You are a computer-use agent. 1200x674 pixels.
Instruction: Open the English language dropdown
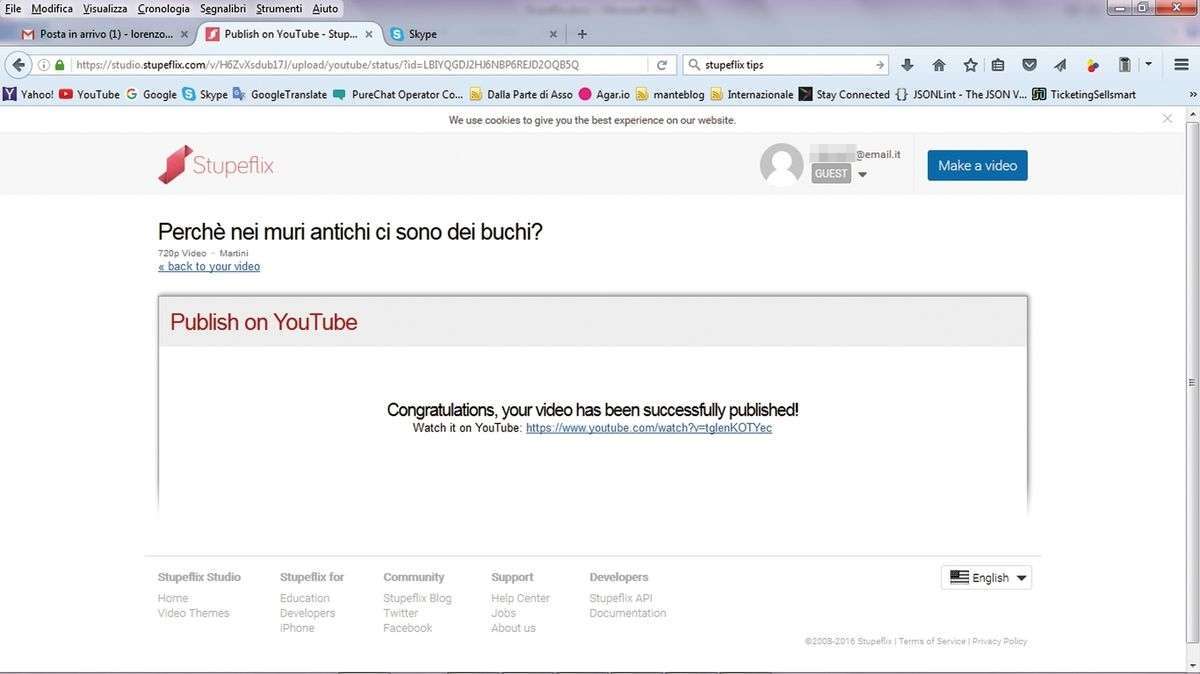pyautogui.click(x=986, y=577)
